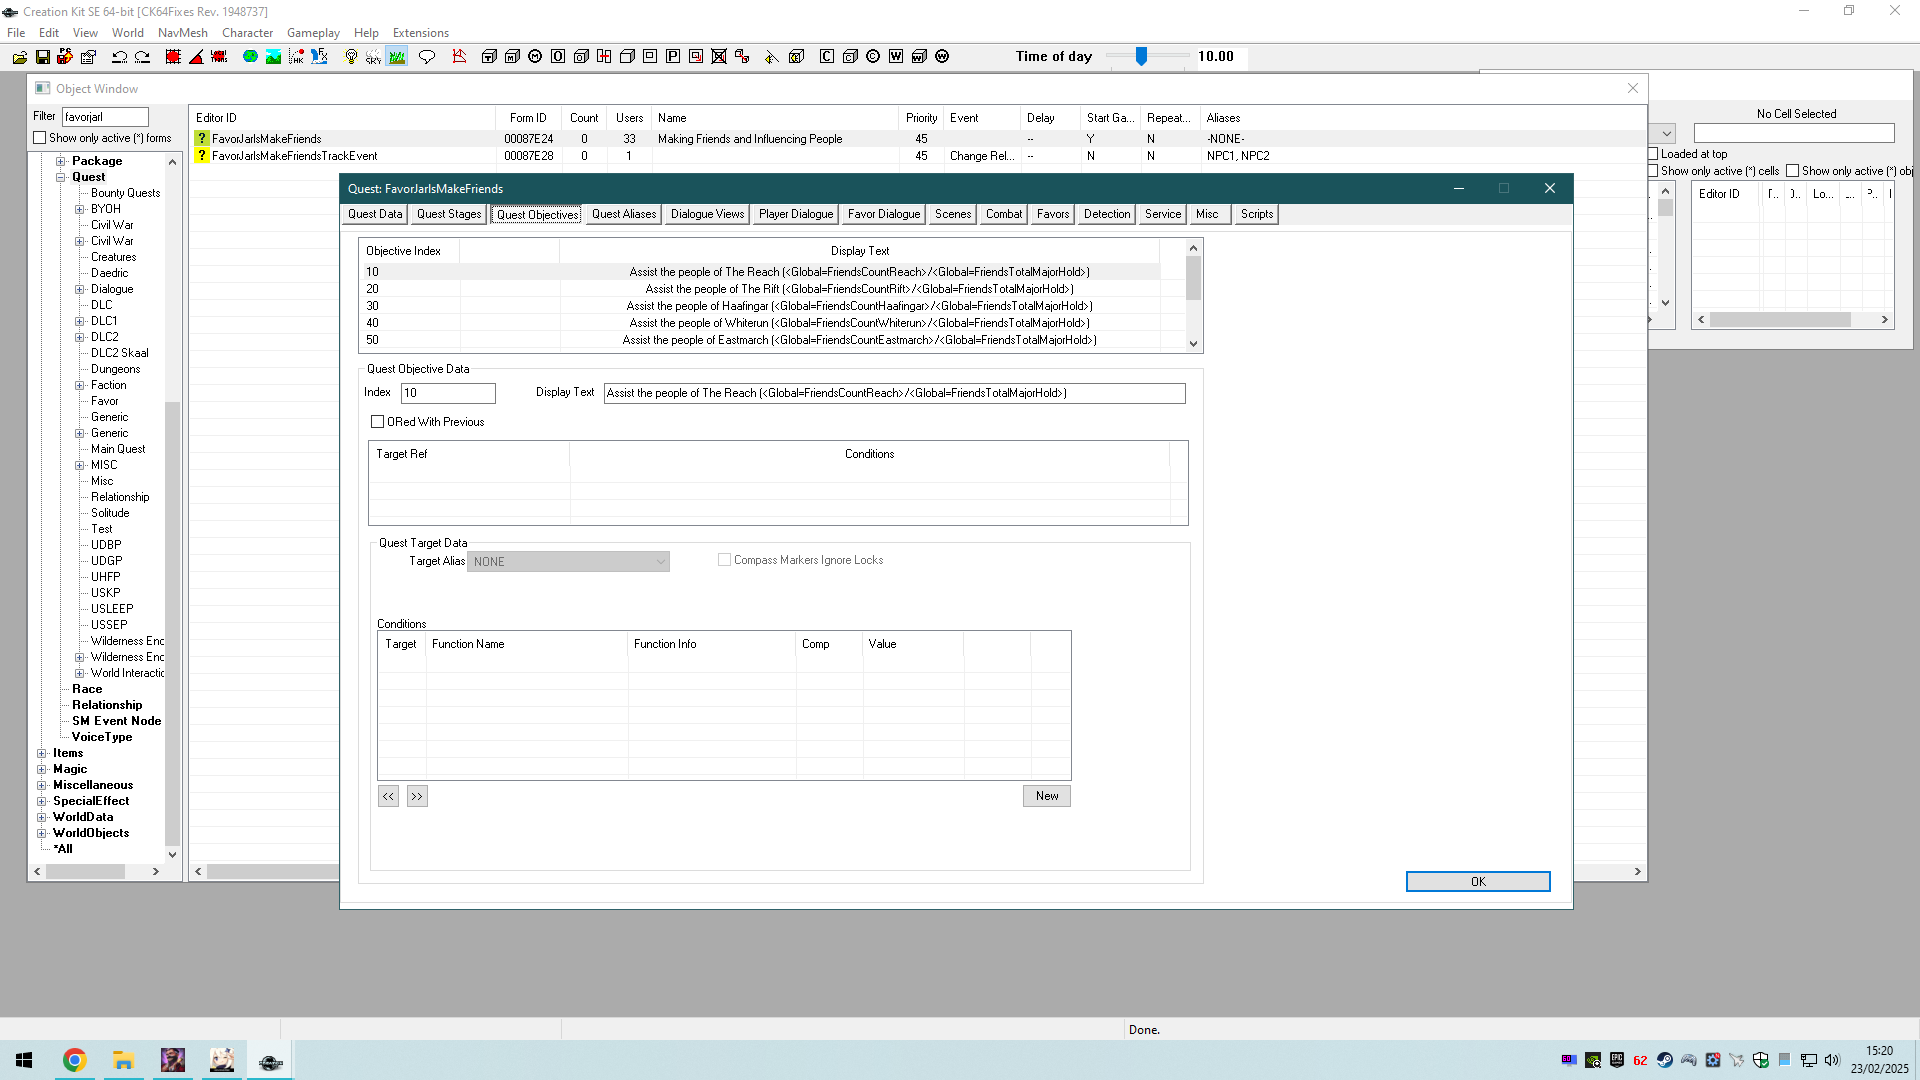Click the HK havok toolbar icon
The image size is (1920, 1080).
point(296,57)
